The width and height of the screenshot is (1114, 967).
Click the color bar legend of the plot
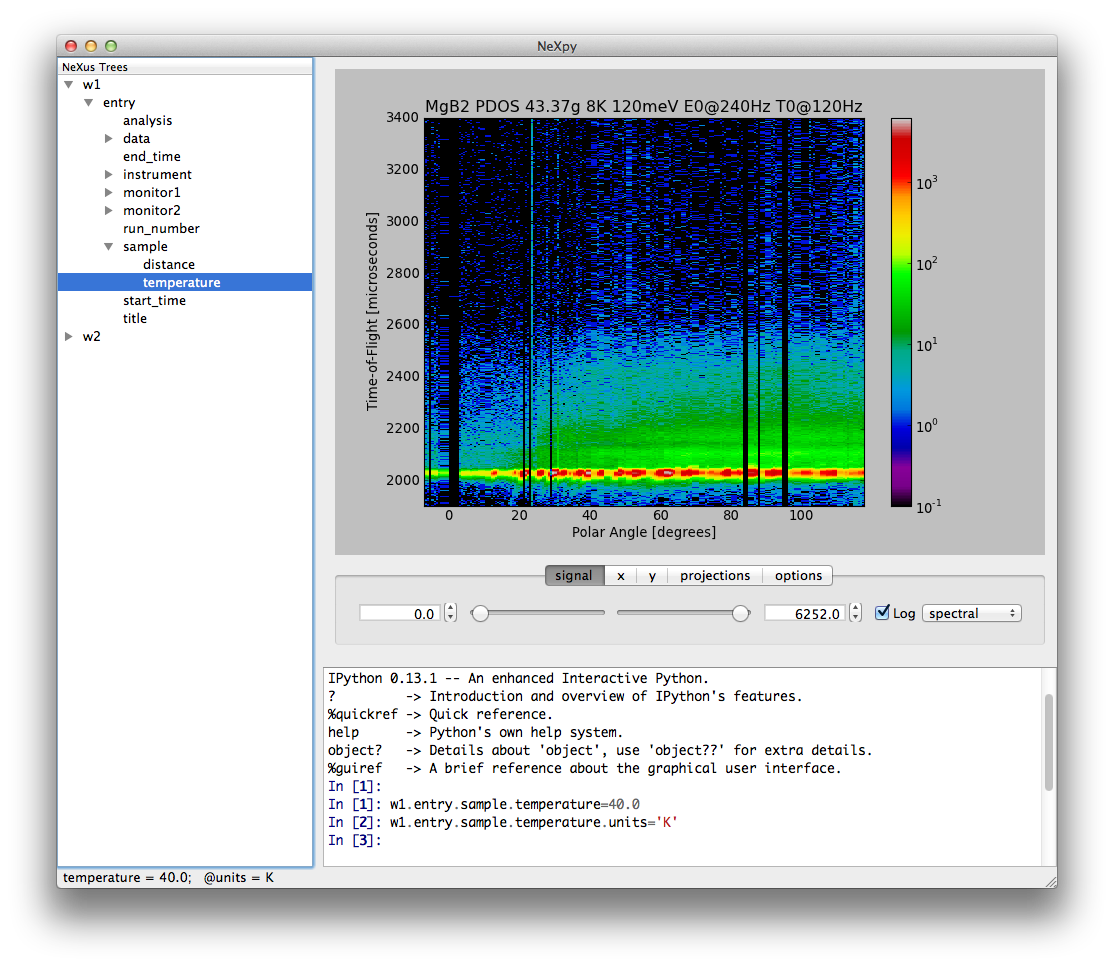coord(901,313)
